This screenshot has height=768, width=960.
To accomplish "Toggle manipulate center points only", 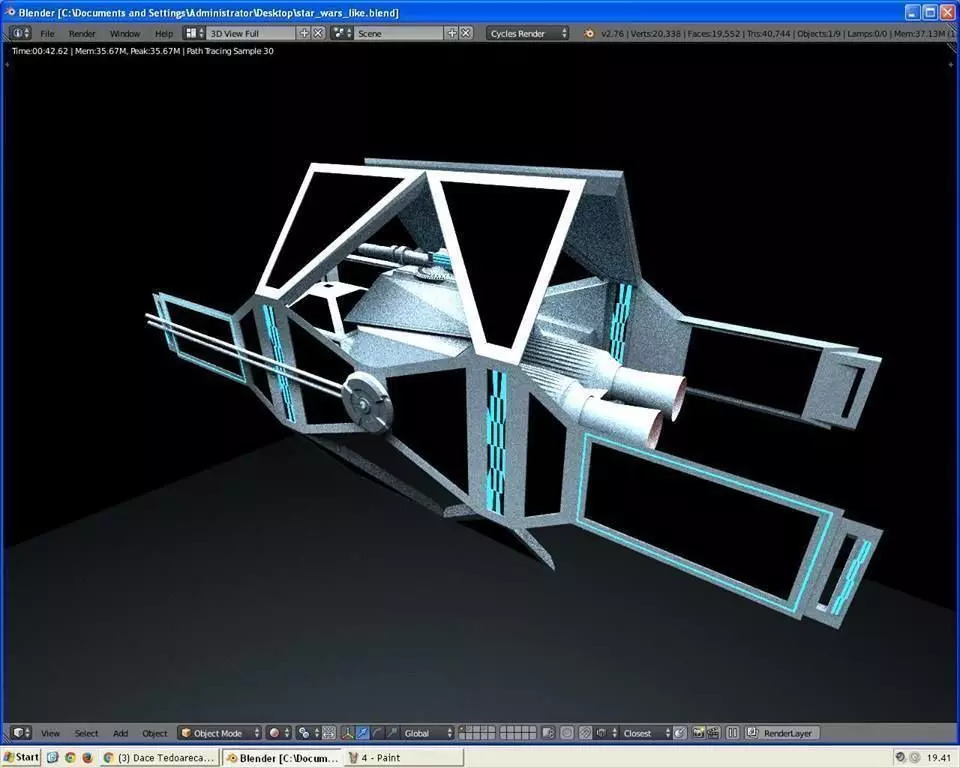I will (329, 732).
